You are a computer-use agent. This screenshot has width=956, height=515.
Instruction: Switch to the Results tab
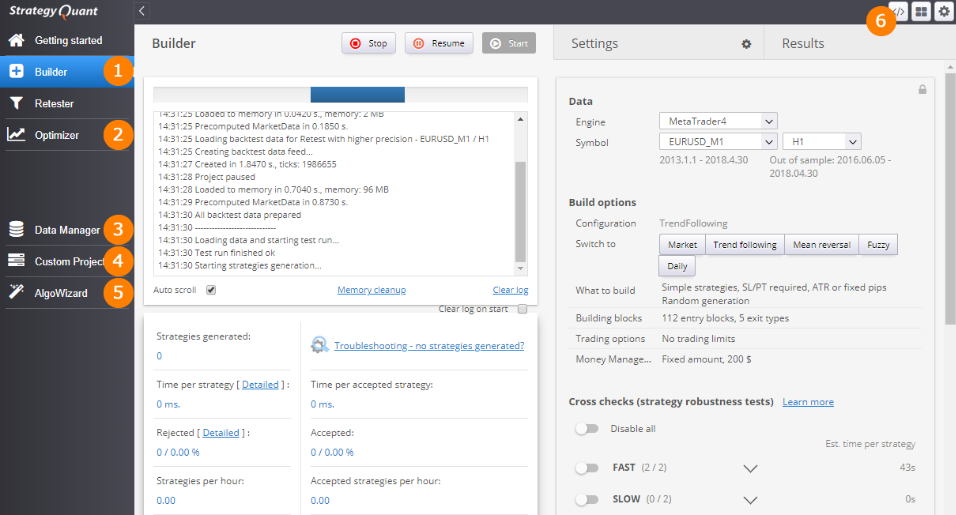803,44
